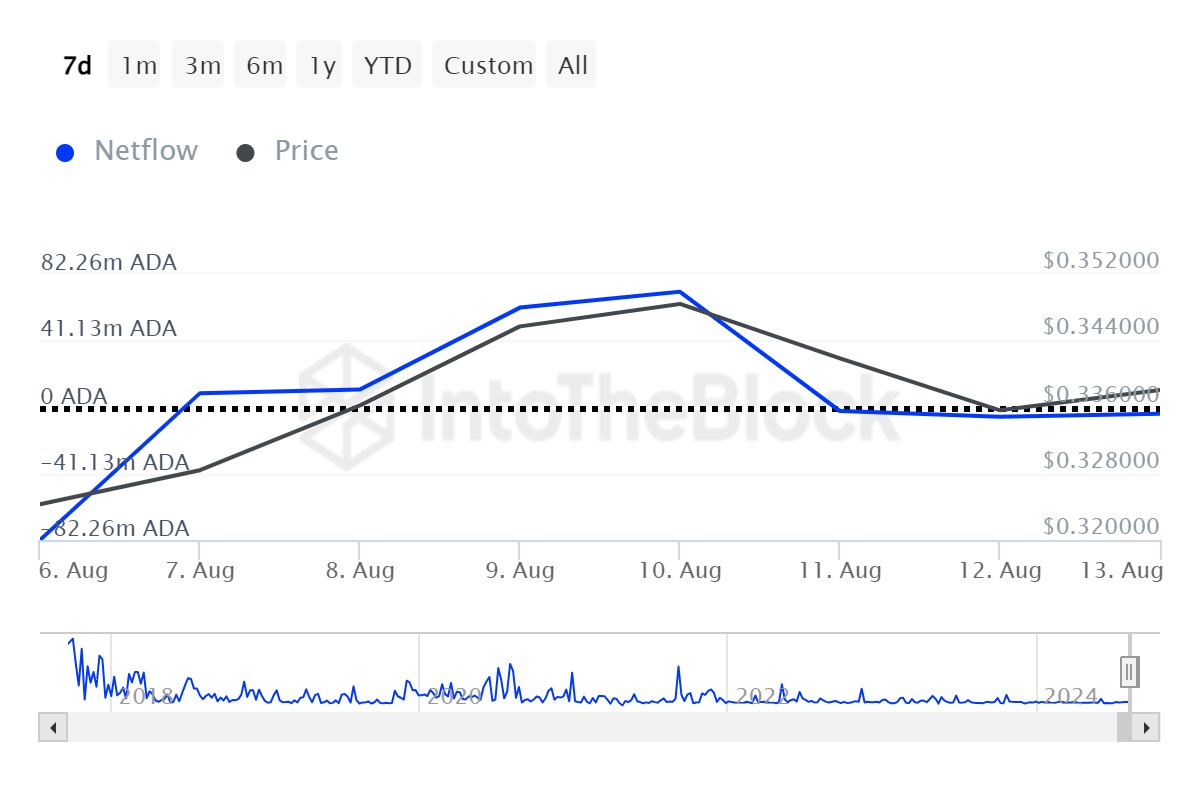Click the navigator near 2020
The height and width of the screenshot is (800, 1200).
point(453,695)
